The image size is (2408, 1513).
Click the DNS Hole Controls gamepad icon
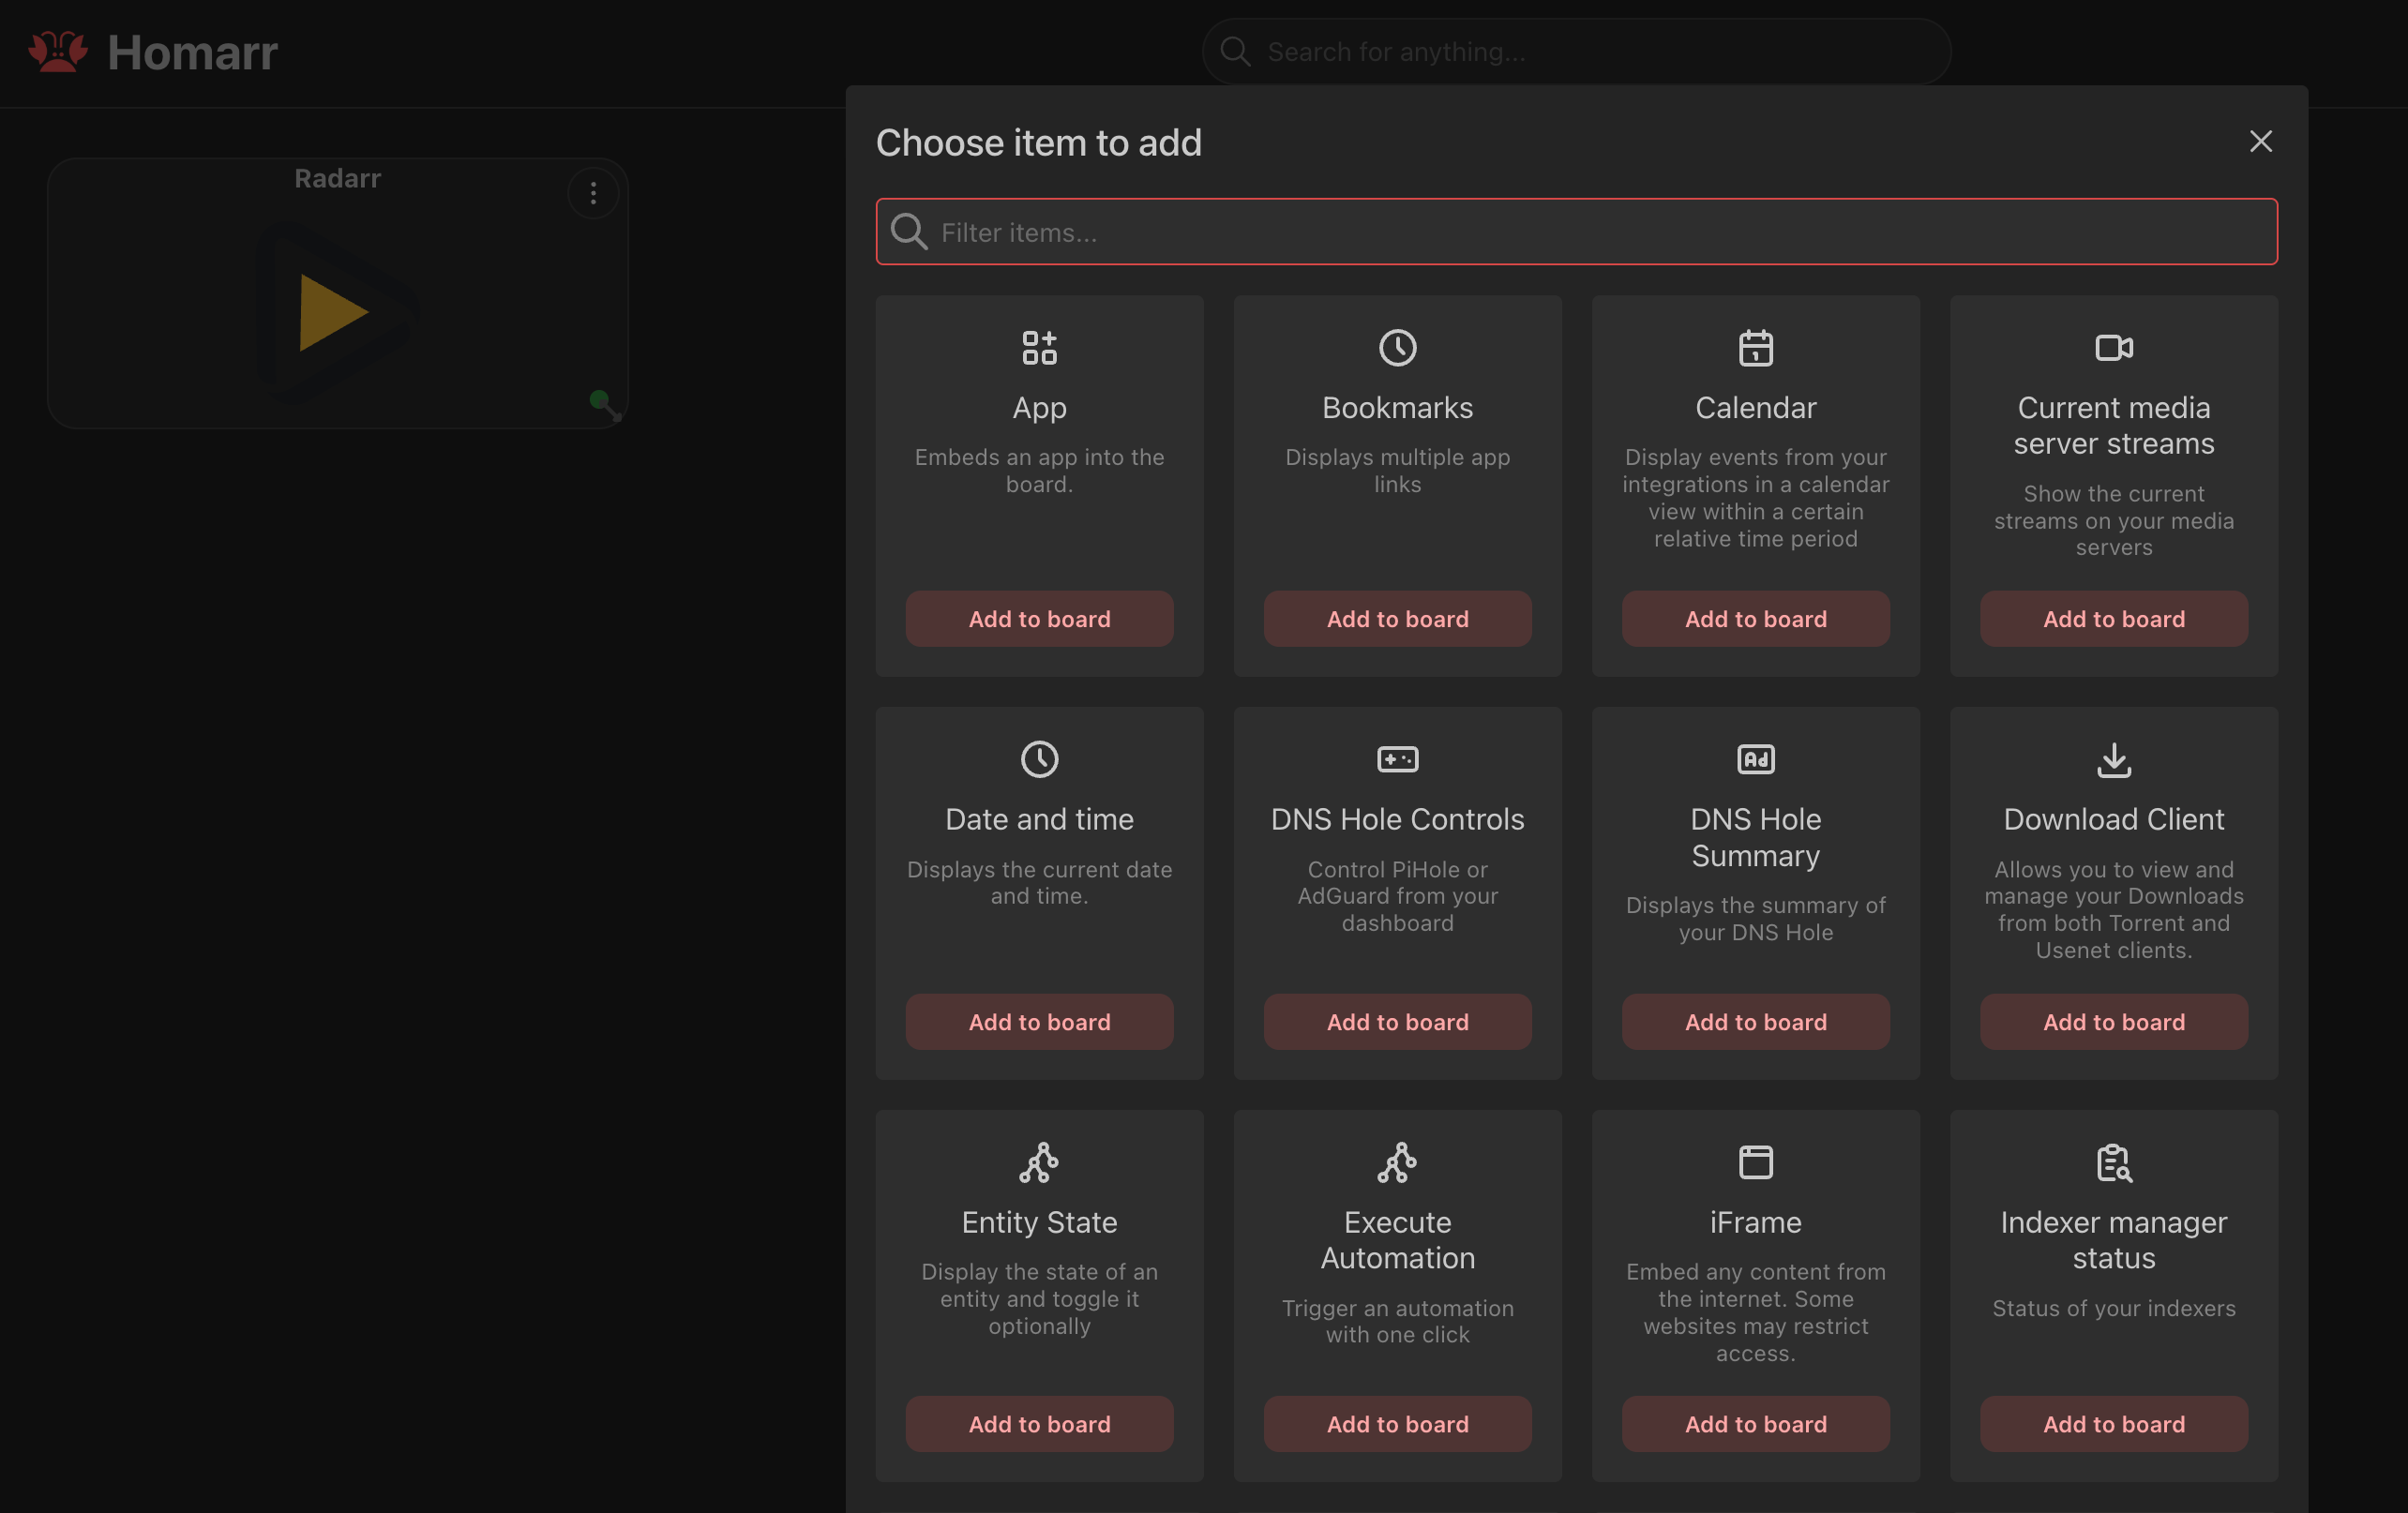click(x=1397, y=759)
